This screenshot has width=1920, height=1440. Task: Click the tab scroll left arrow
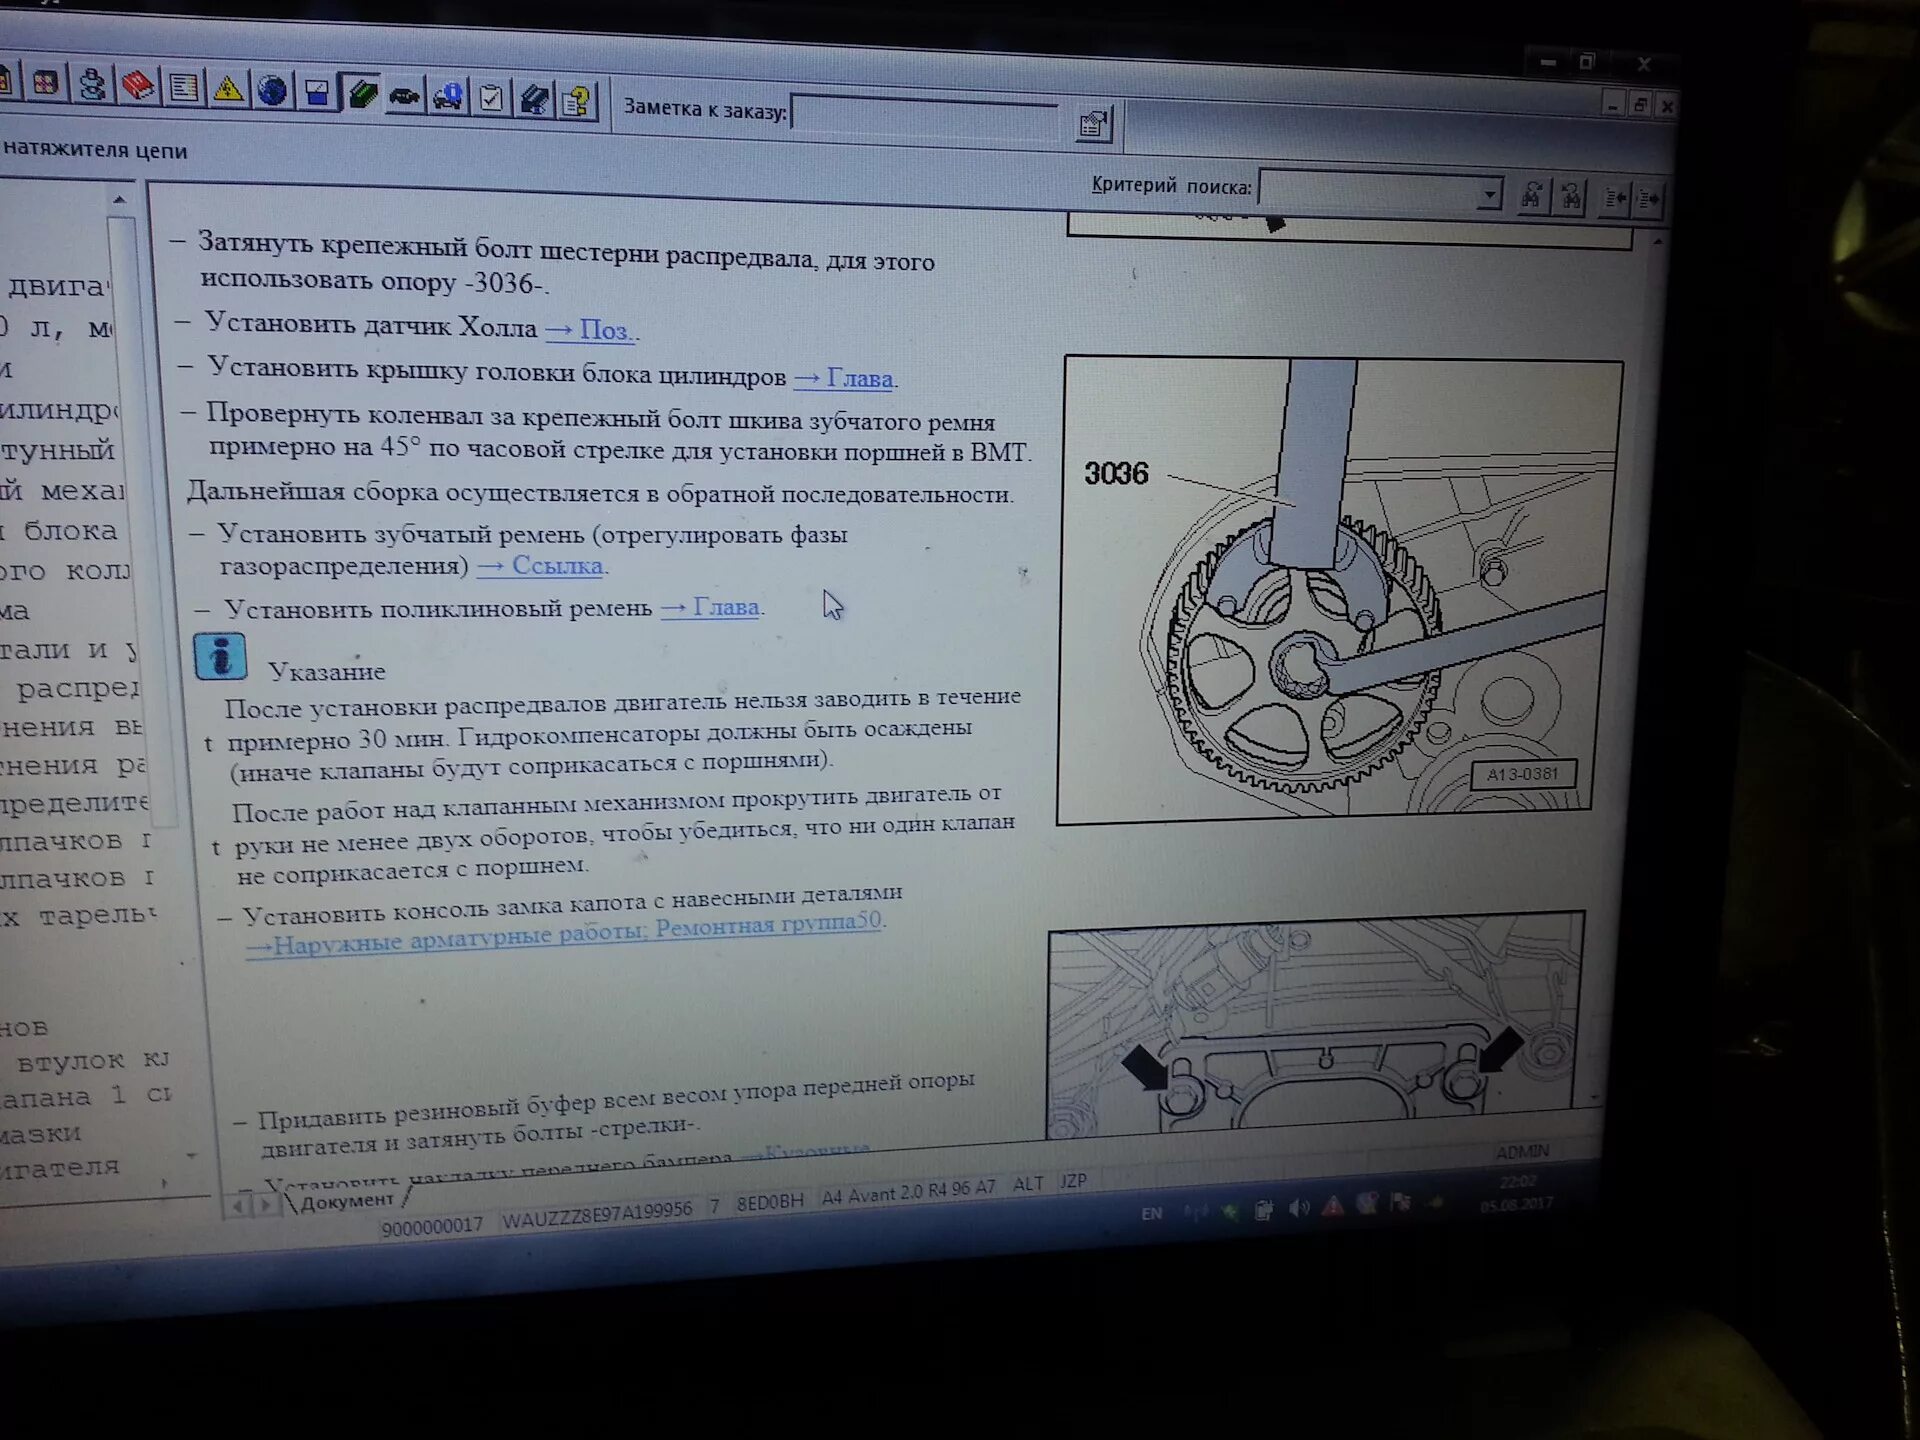pos(237,1206)
